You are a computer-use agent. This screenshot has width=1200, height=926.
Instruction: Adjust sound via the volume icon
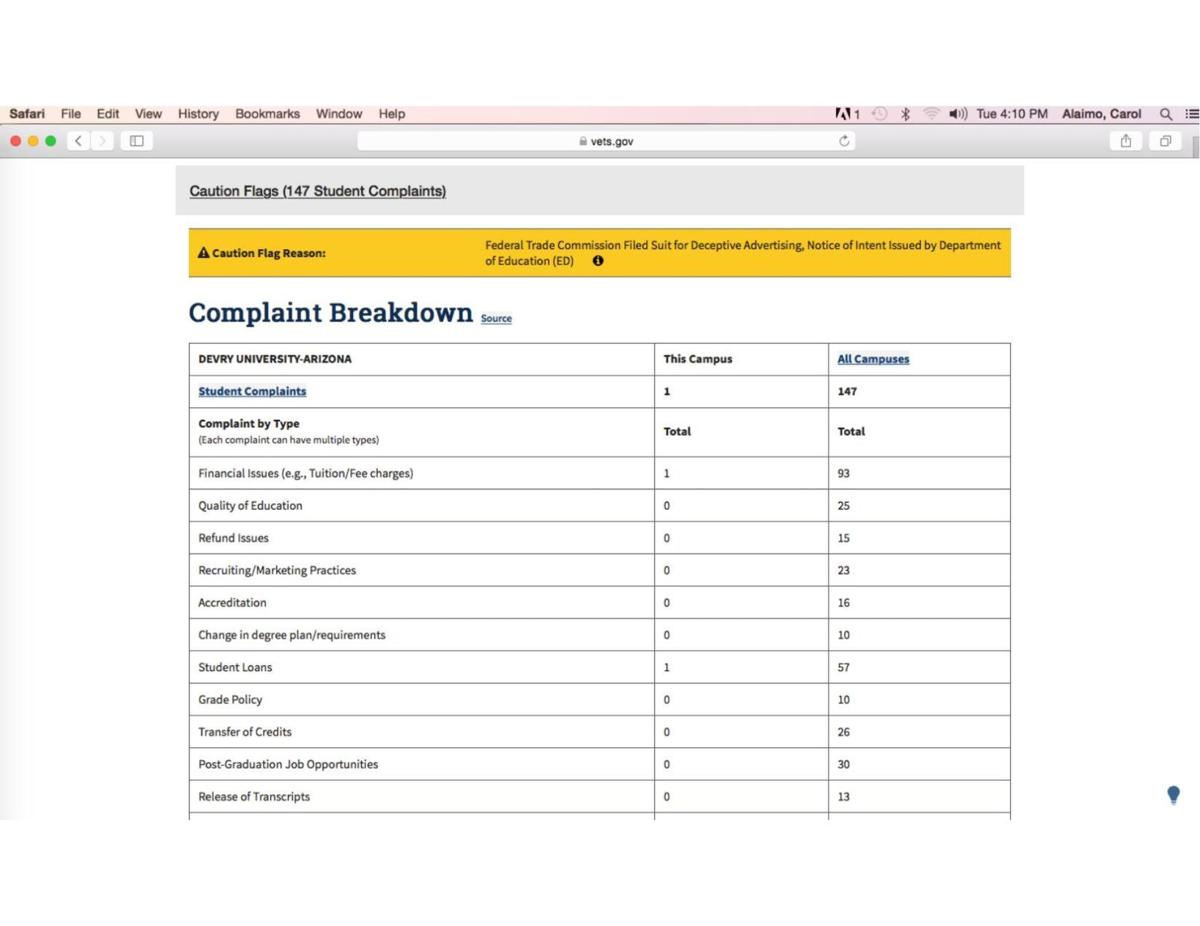point(958,114)
